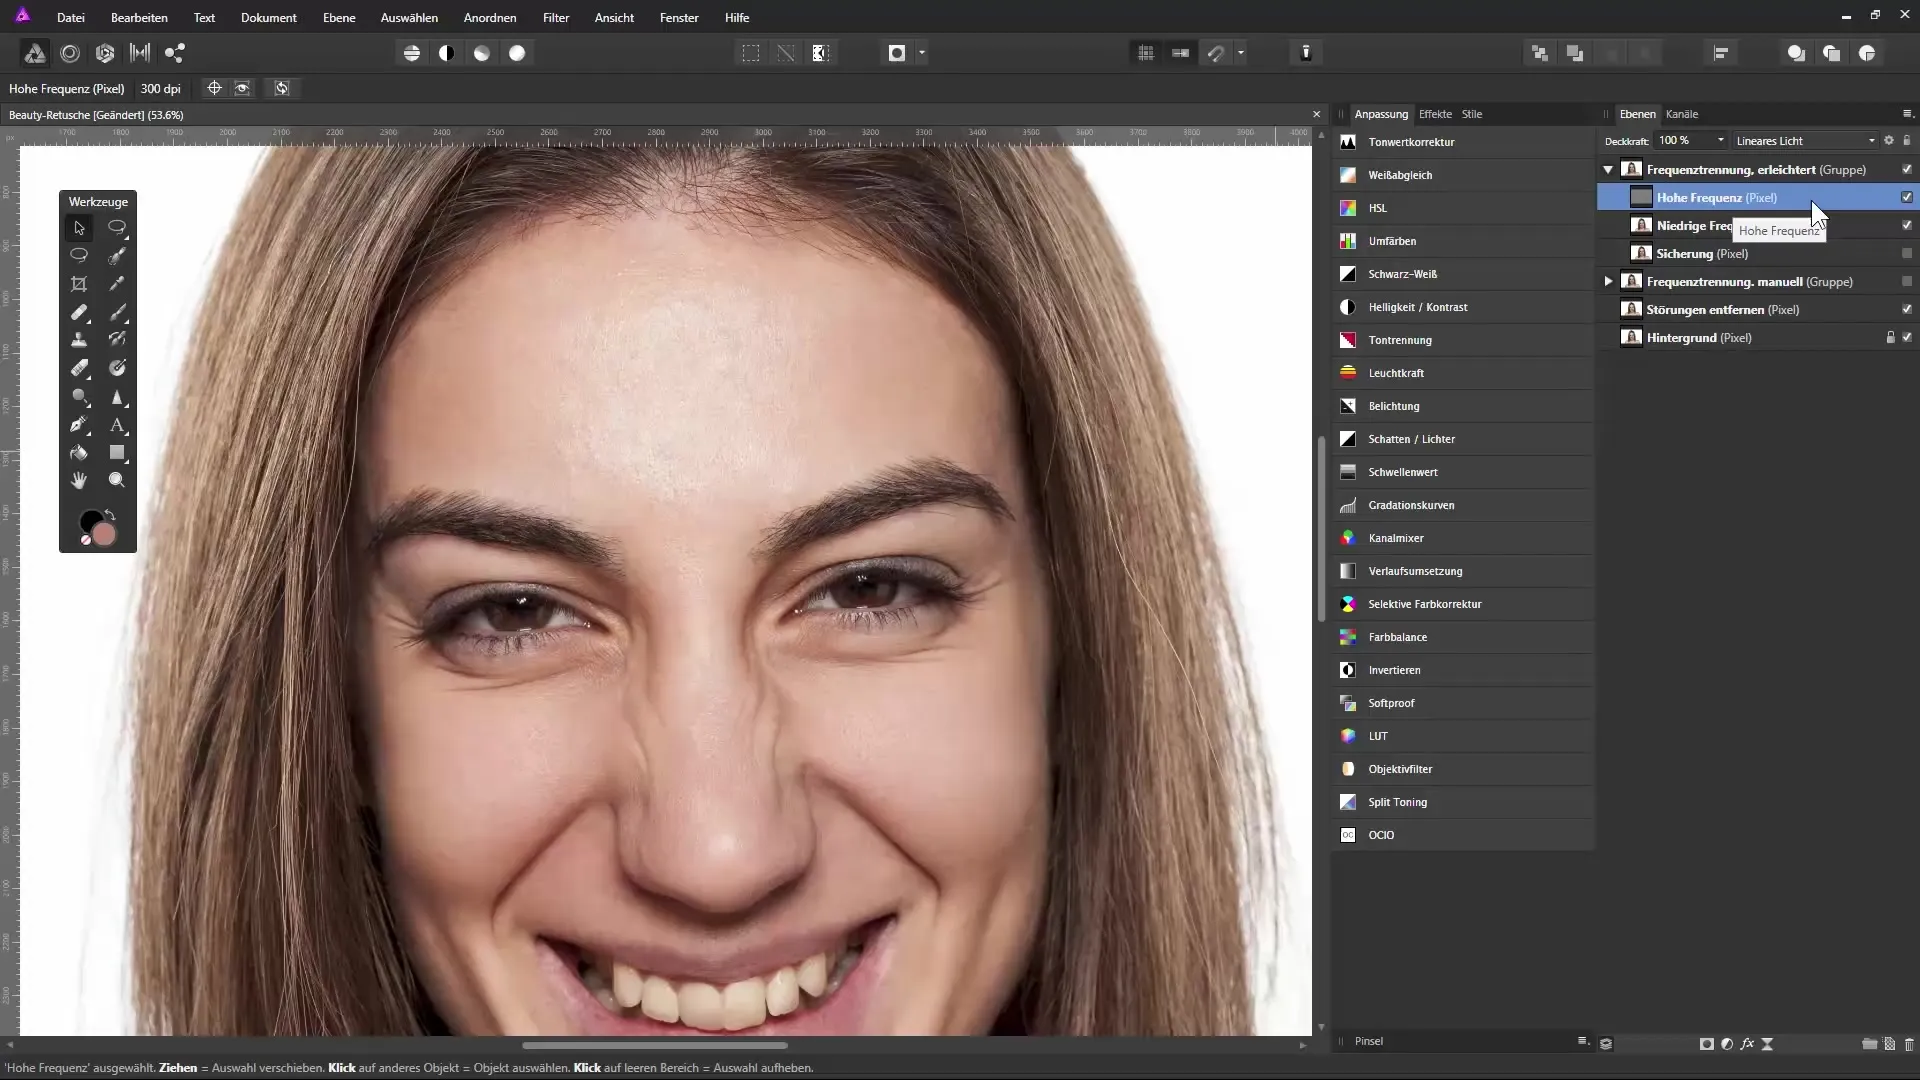Select the Clone stamp tool
Screen dimensions: 1920x1080
[x=79, y=340]
